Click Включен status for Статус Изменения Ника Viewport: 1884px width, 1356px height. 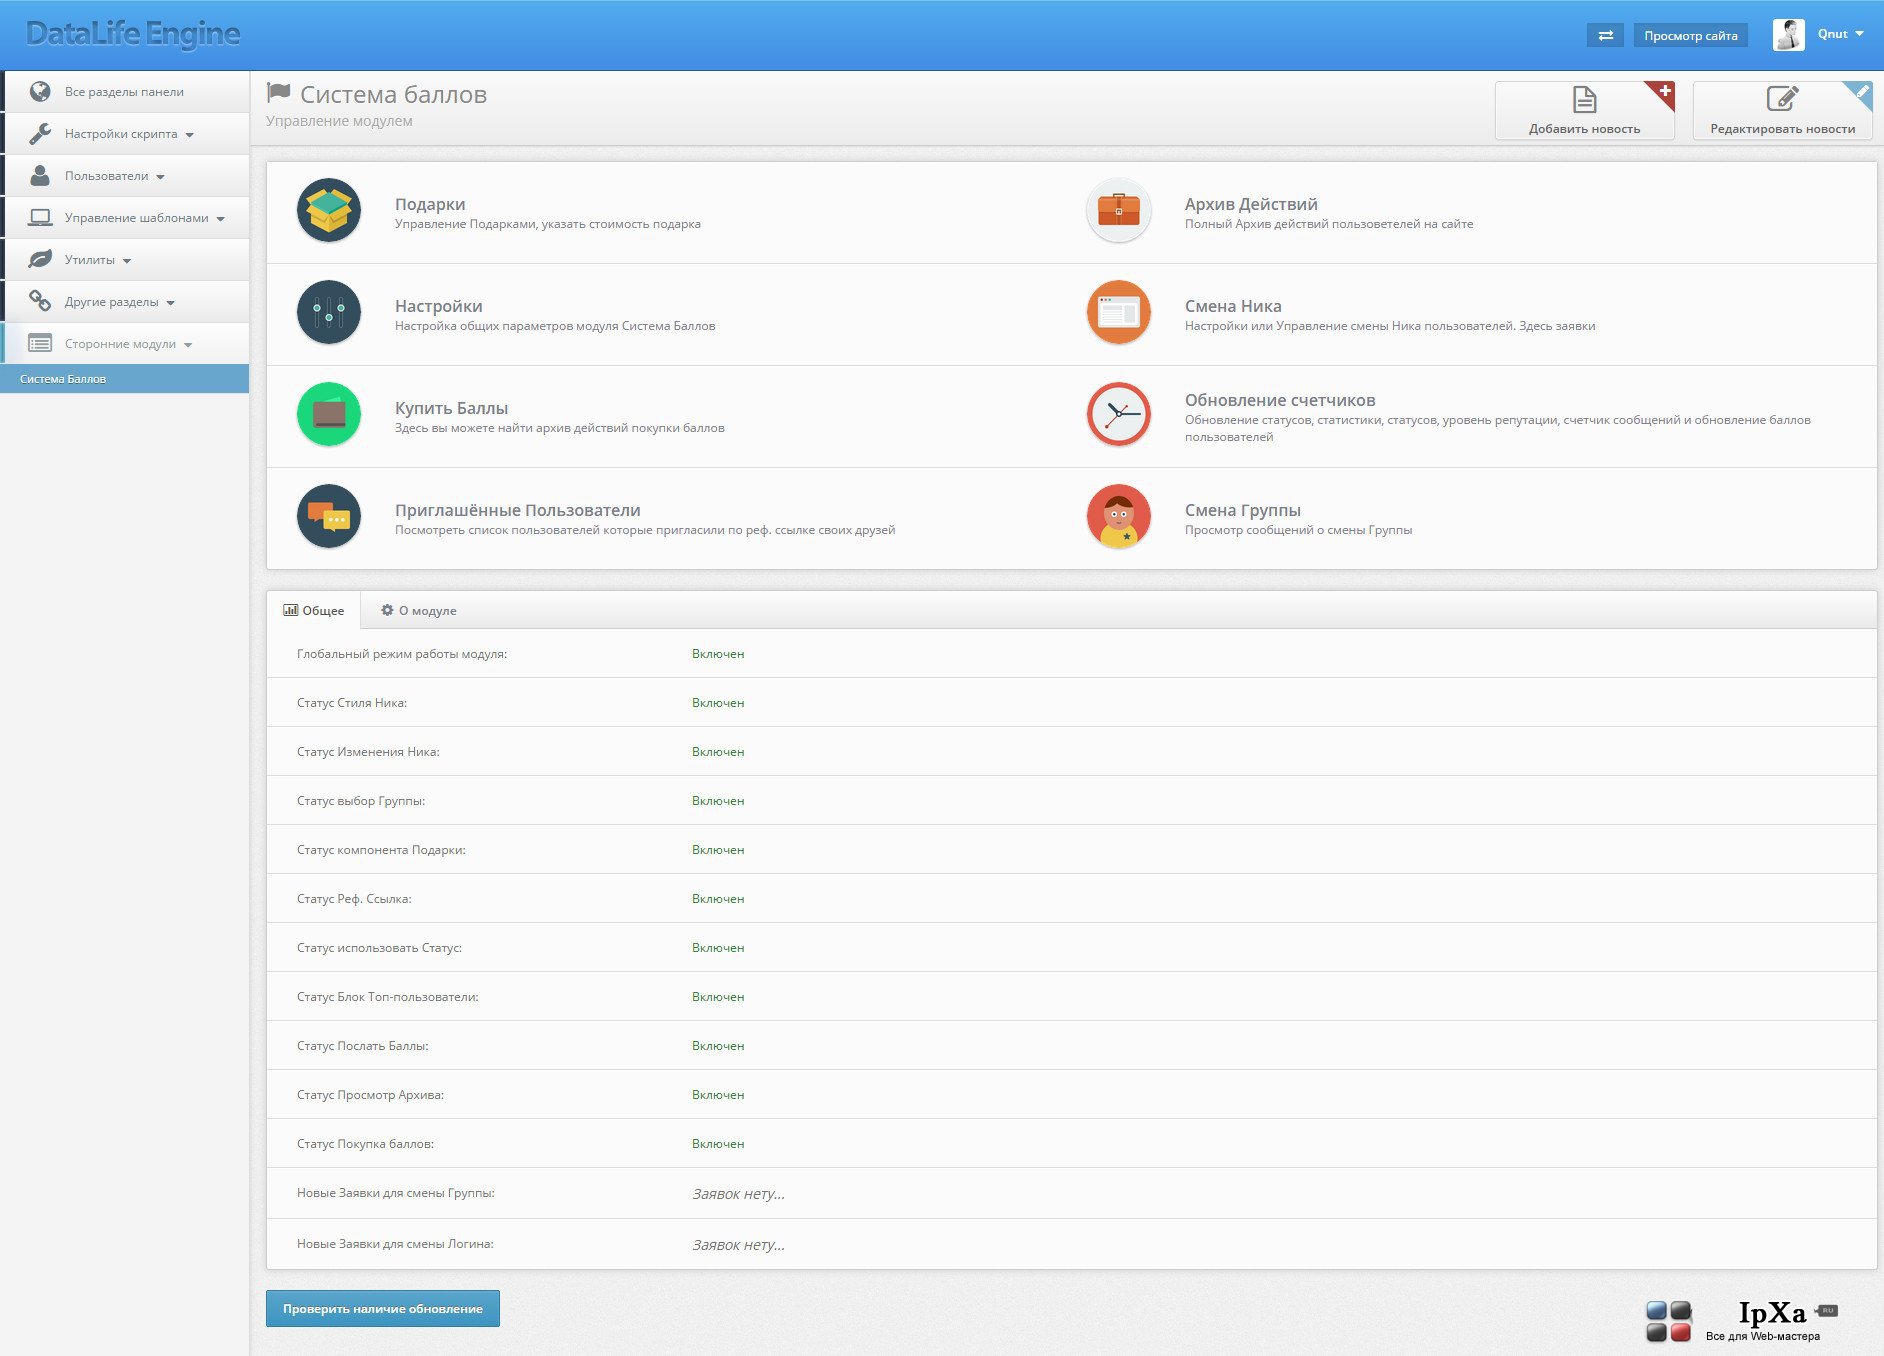[x=718, y=752]
